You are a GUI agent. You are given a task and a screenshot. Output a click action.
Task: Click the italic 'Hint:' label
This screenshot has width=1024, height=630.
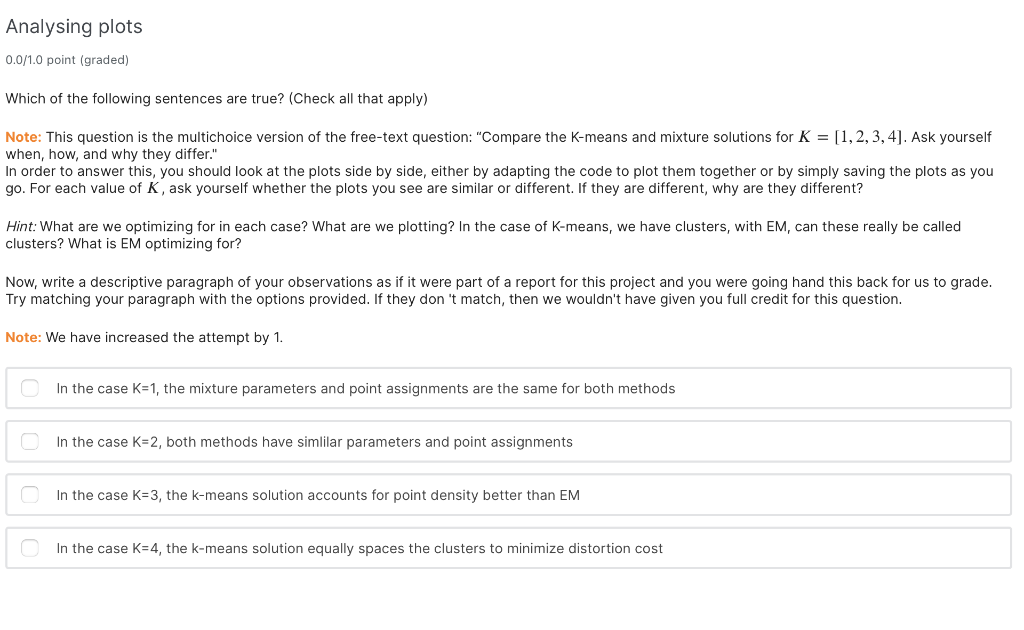pos(21,227)
